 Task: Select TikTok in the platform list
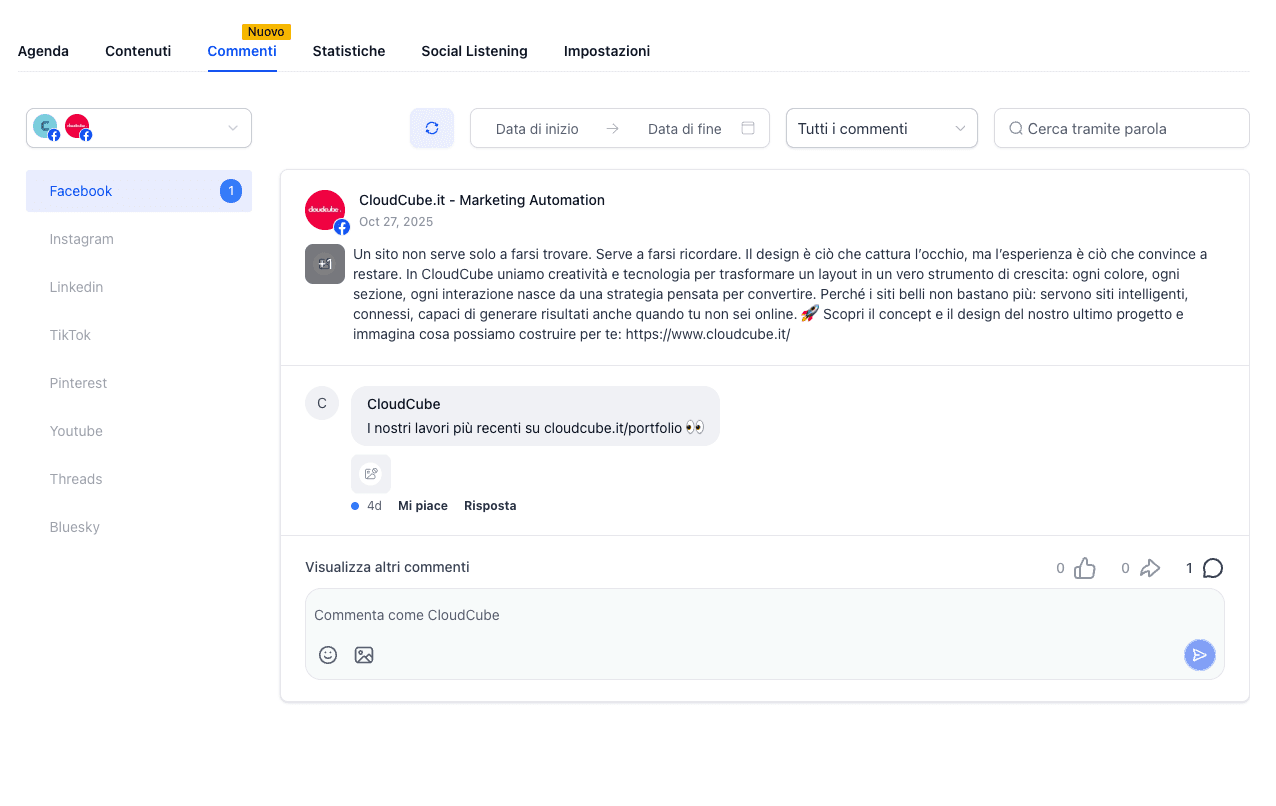(139, 335)
